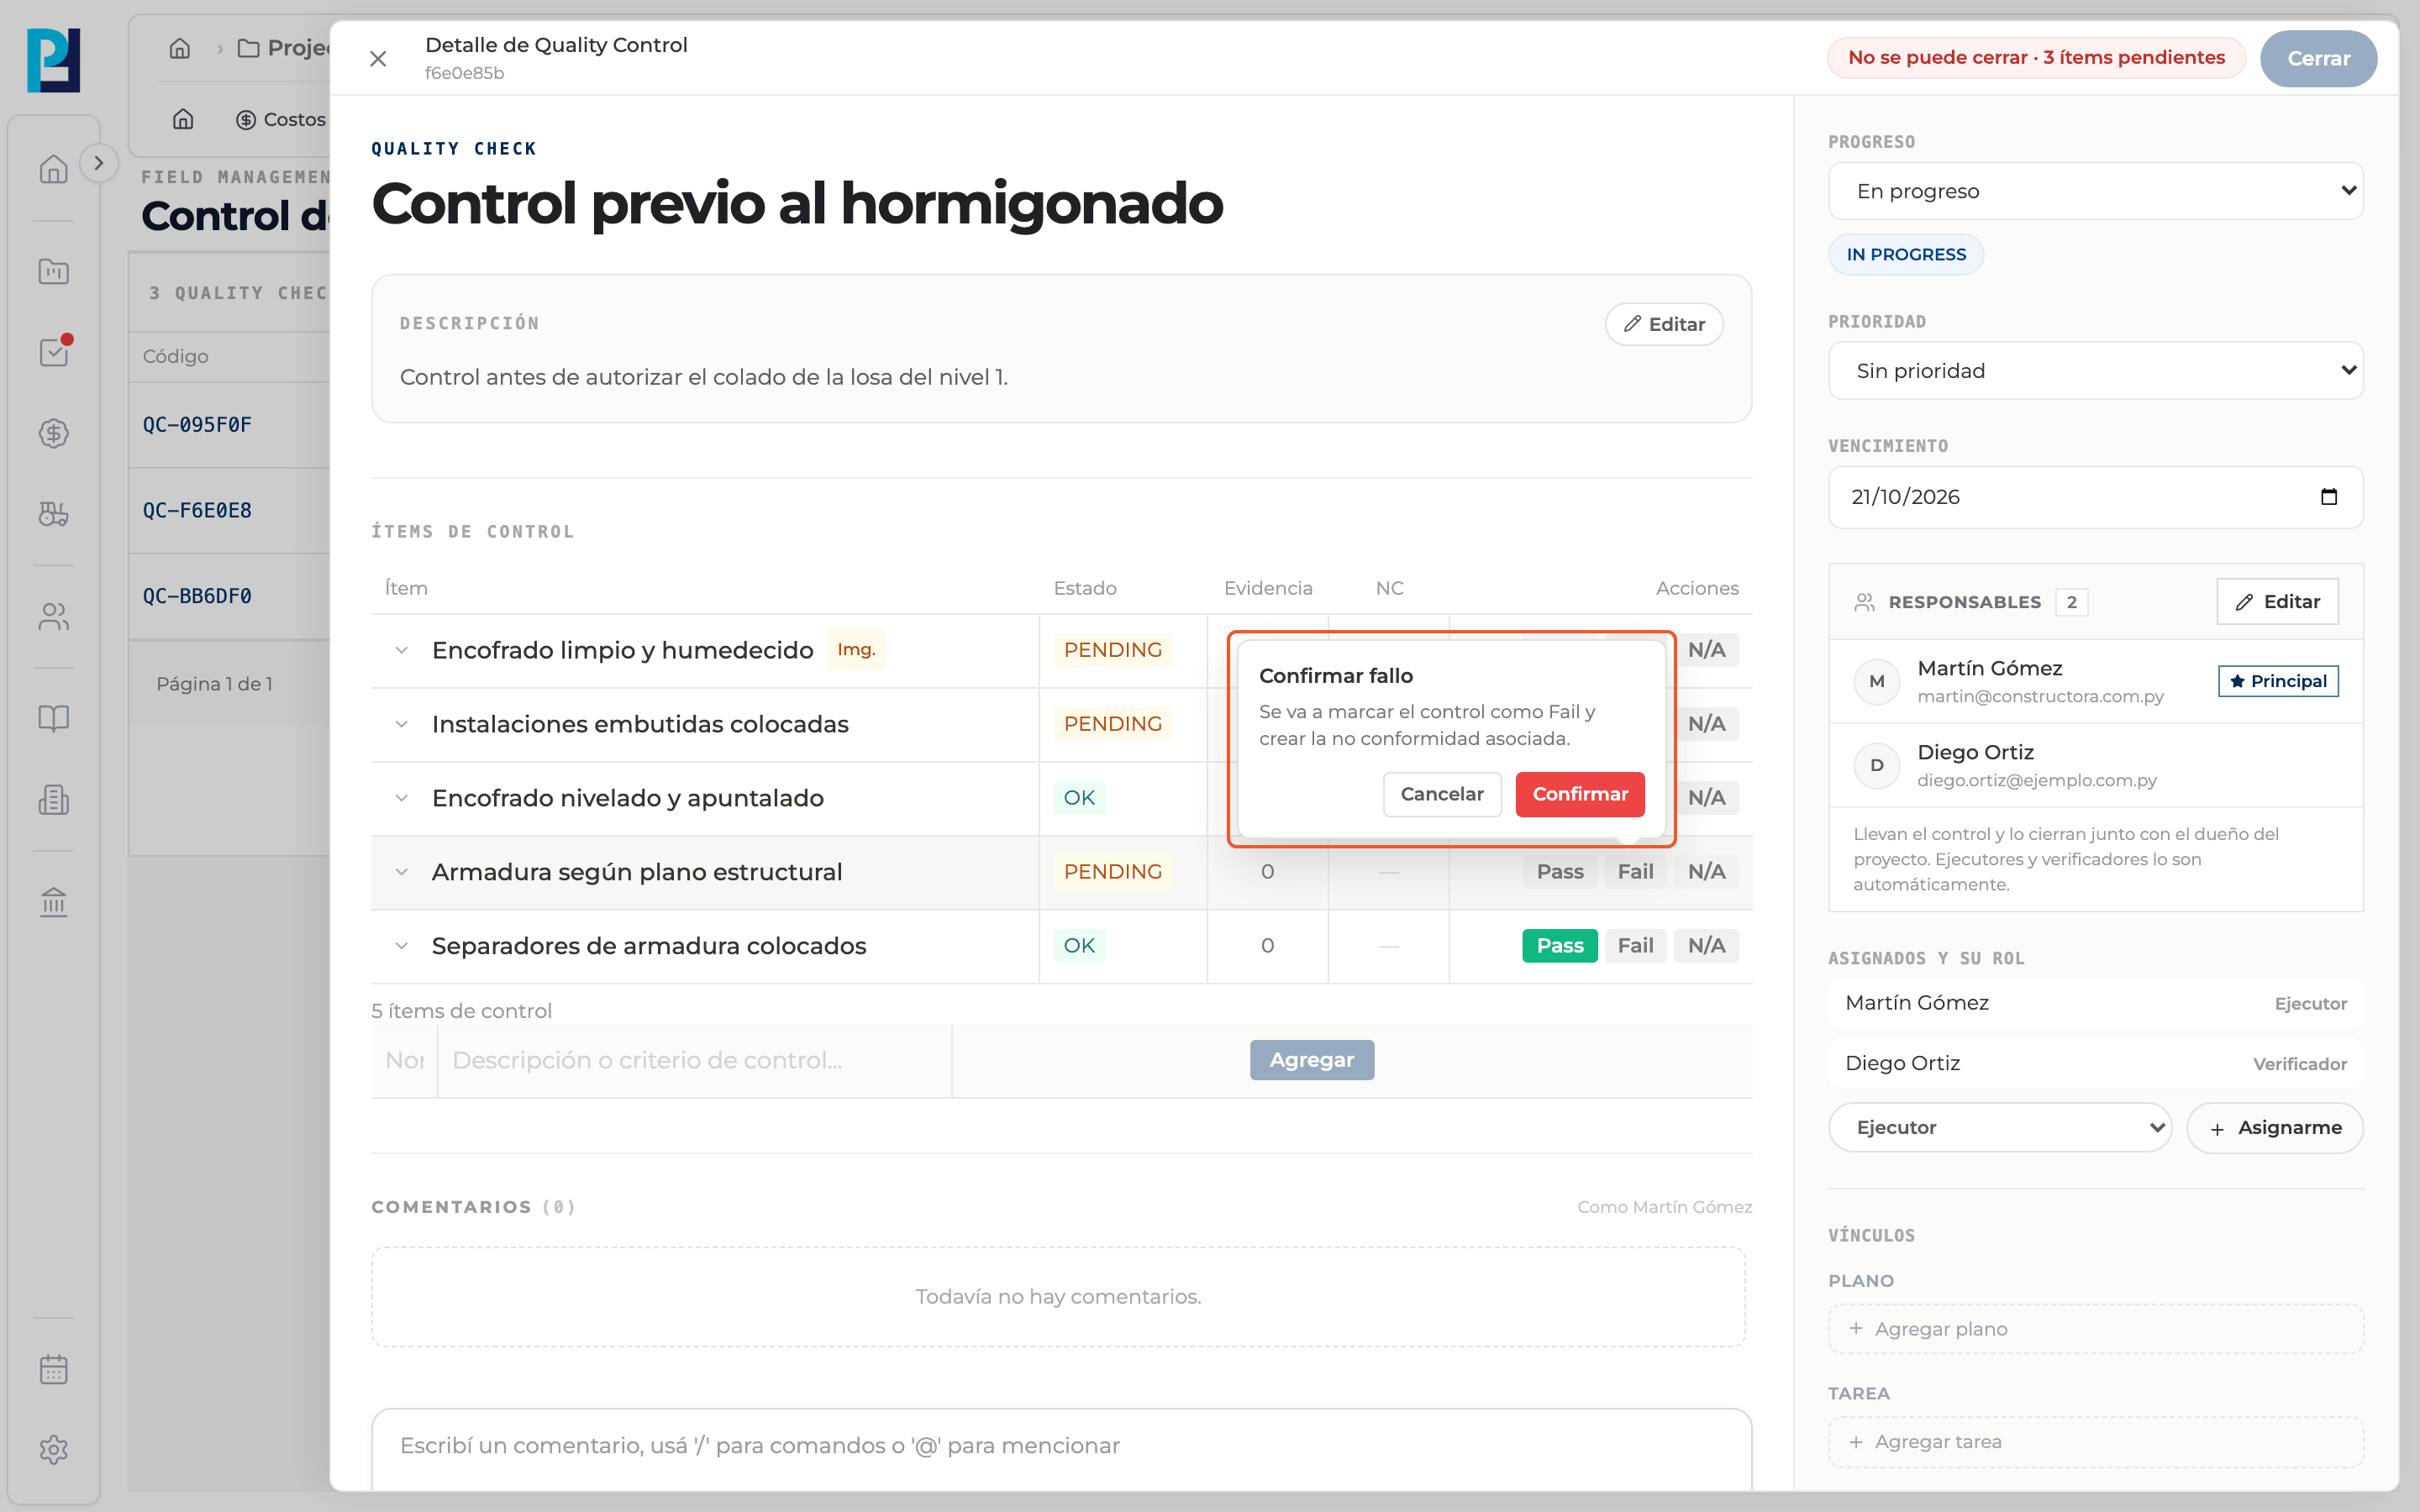The image size is (2420, 1512).
Task: Set Separadores de armadura colocados to Pass
Action: pyautogui.click(x=1560, y=946)
